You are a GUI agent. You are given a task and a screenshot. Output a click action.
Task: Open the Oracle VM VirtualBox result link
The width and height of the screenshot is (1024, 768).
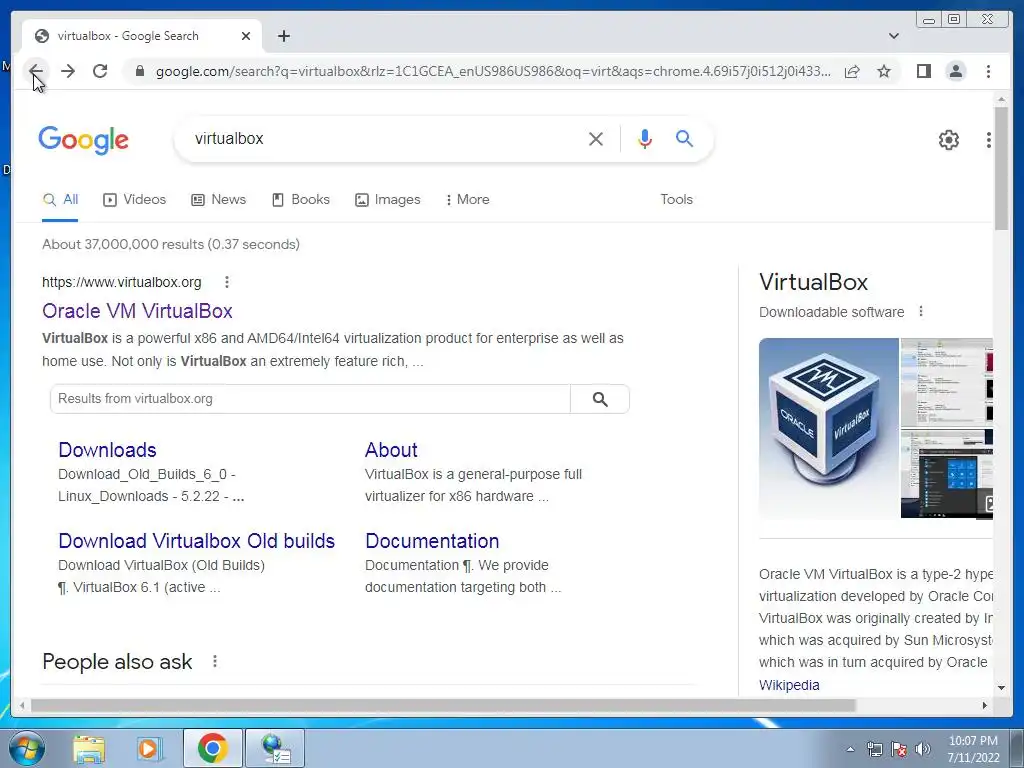pyautogui.click(x=137, y=311)
